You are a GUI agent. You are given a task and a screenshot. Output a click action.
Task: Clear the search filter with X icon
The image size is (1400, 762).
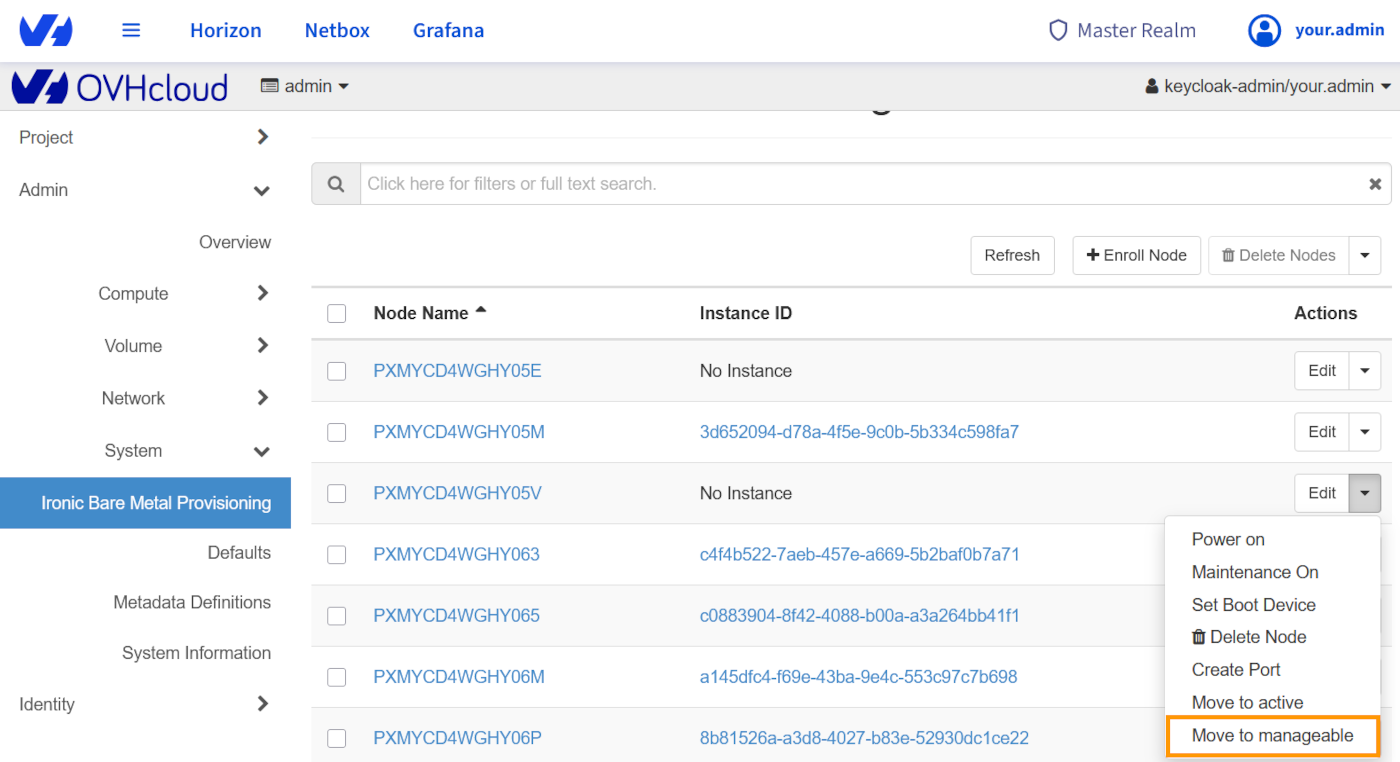[1375, 184]
